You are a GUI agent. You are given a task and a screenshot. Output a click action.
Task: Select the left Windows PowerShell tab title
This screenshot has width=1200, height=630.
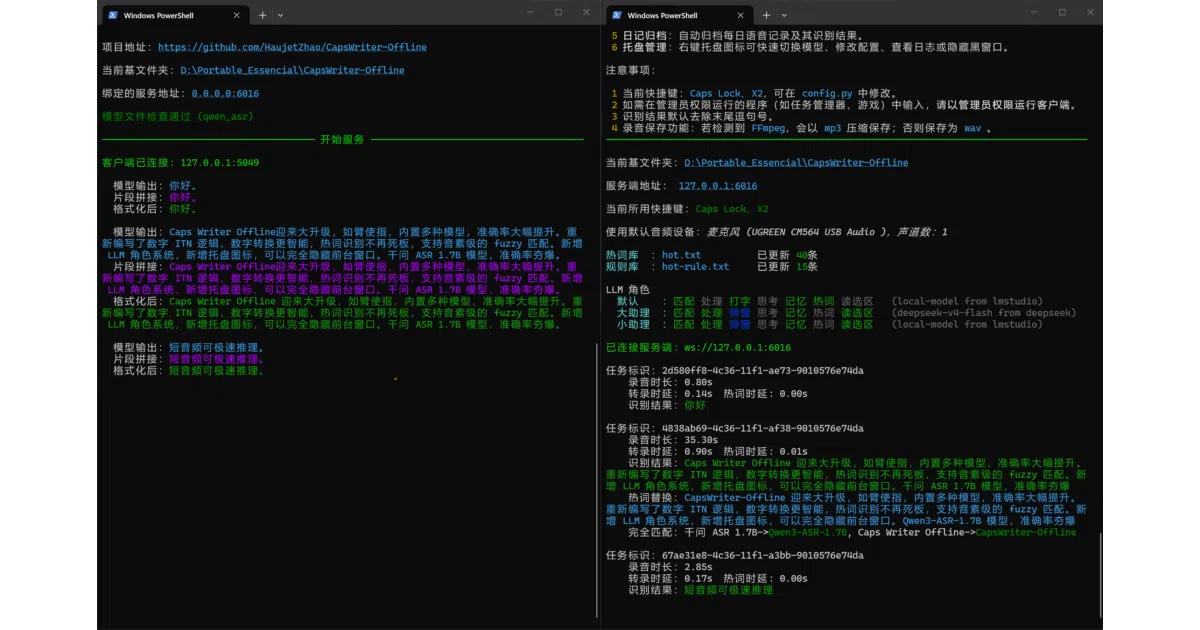click(x=158, y=15)
